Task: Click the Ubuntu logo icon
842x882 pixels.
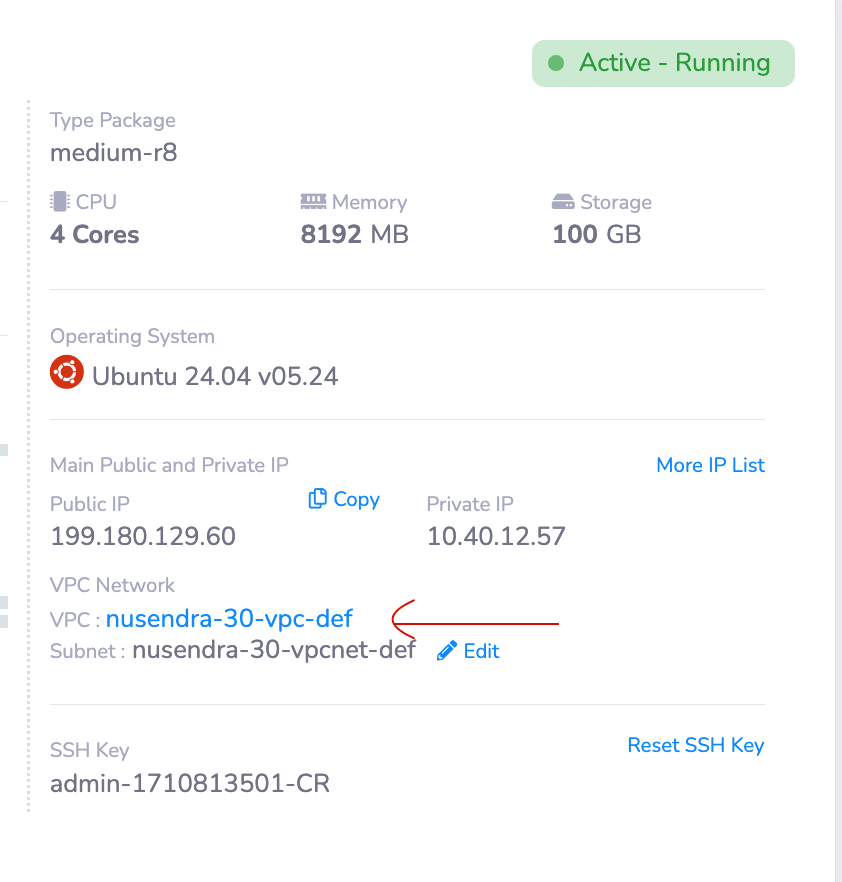Action: [66, 374]
